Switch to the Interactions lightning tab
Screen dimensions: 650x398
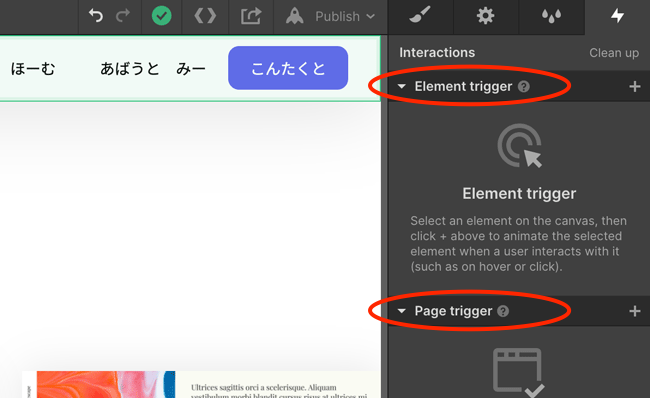point(617,16)
